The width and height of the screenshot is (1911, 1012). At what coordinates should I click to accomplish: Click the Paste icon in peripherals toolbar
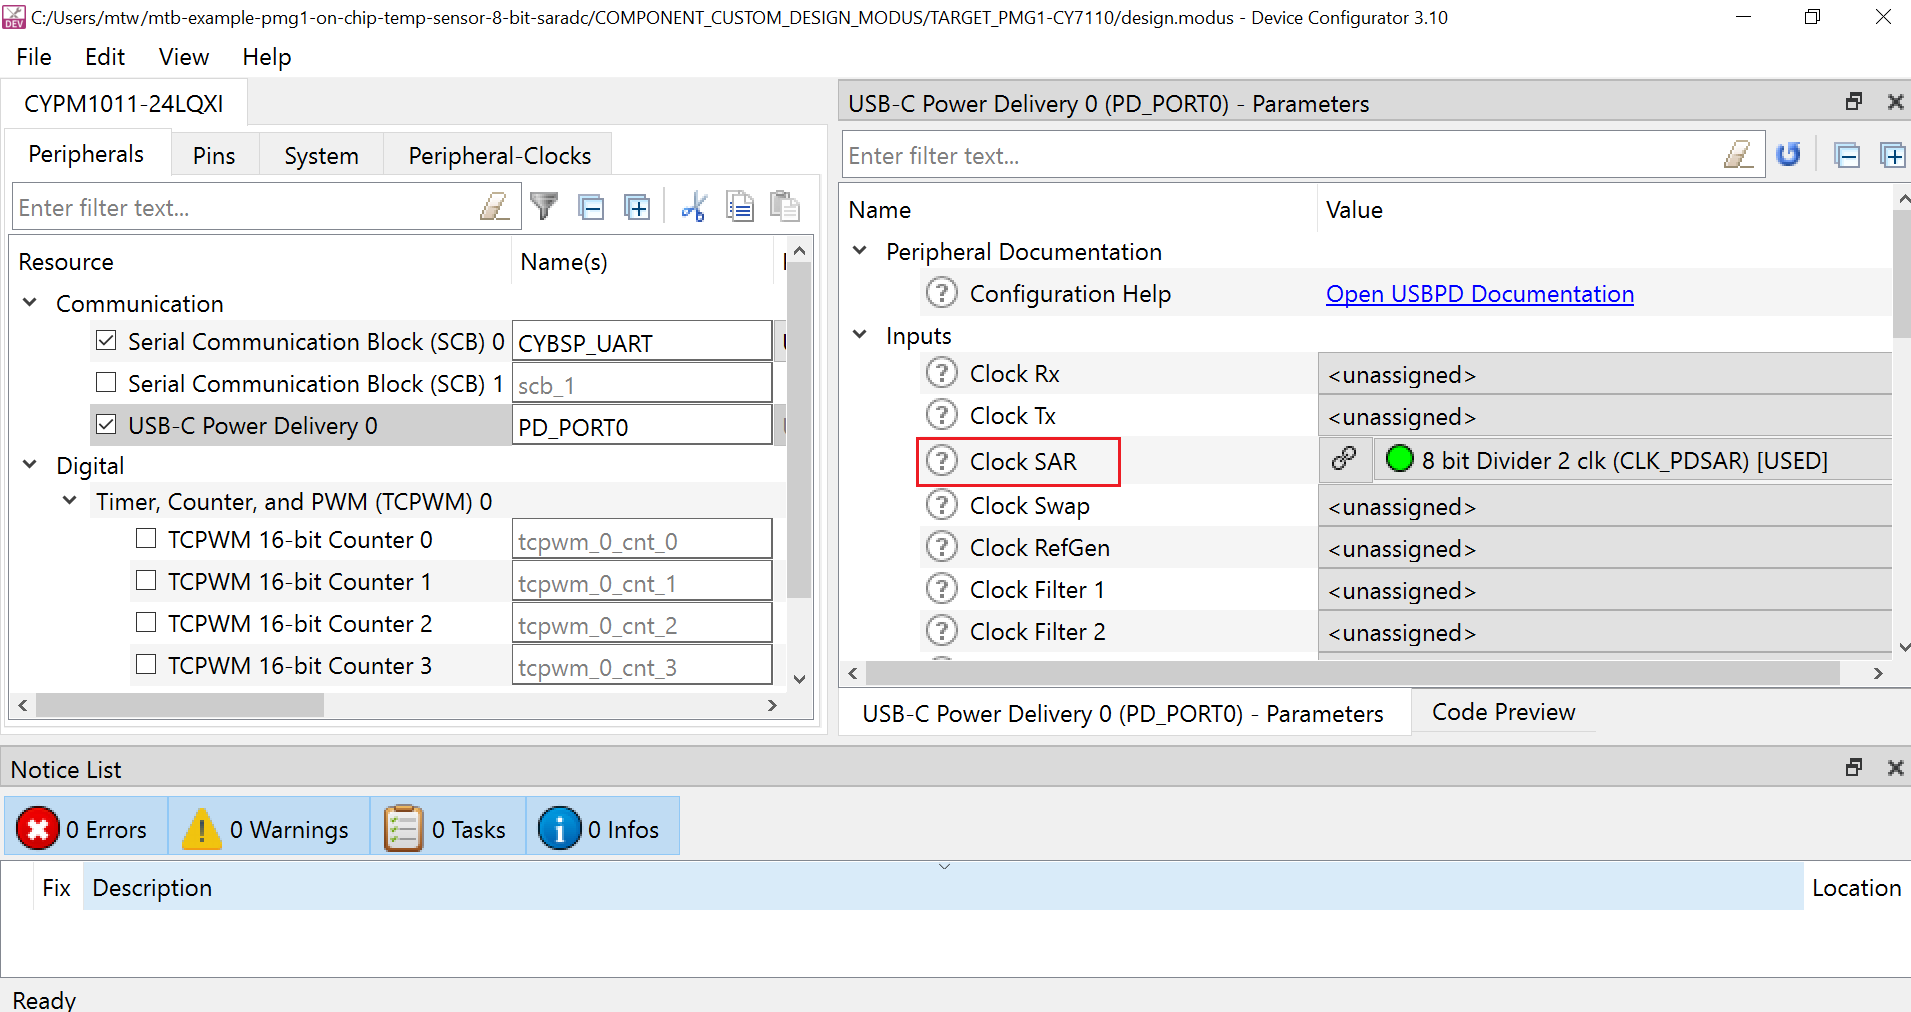[x=785, y=207]
